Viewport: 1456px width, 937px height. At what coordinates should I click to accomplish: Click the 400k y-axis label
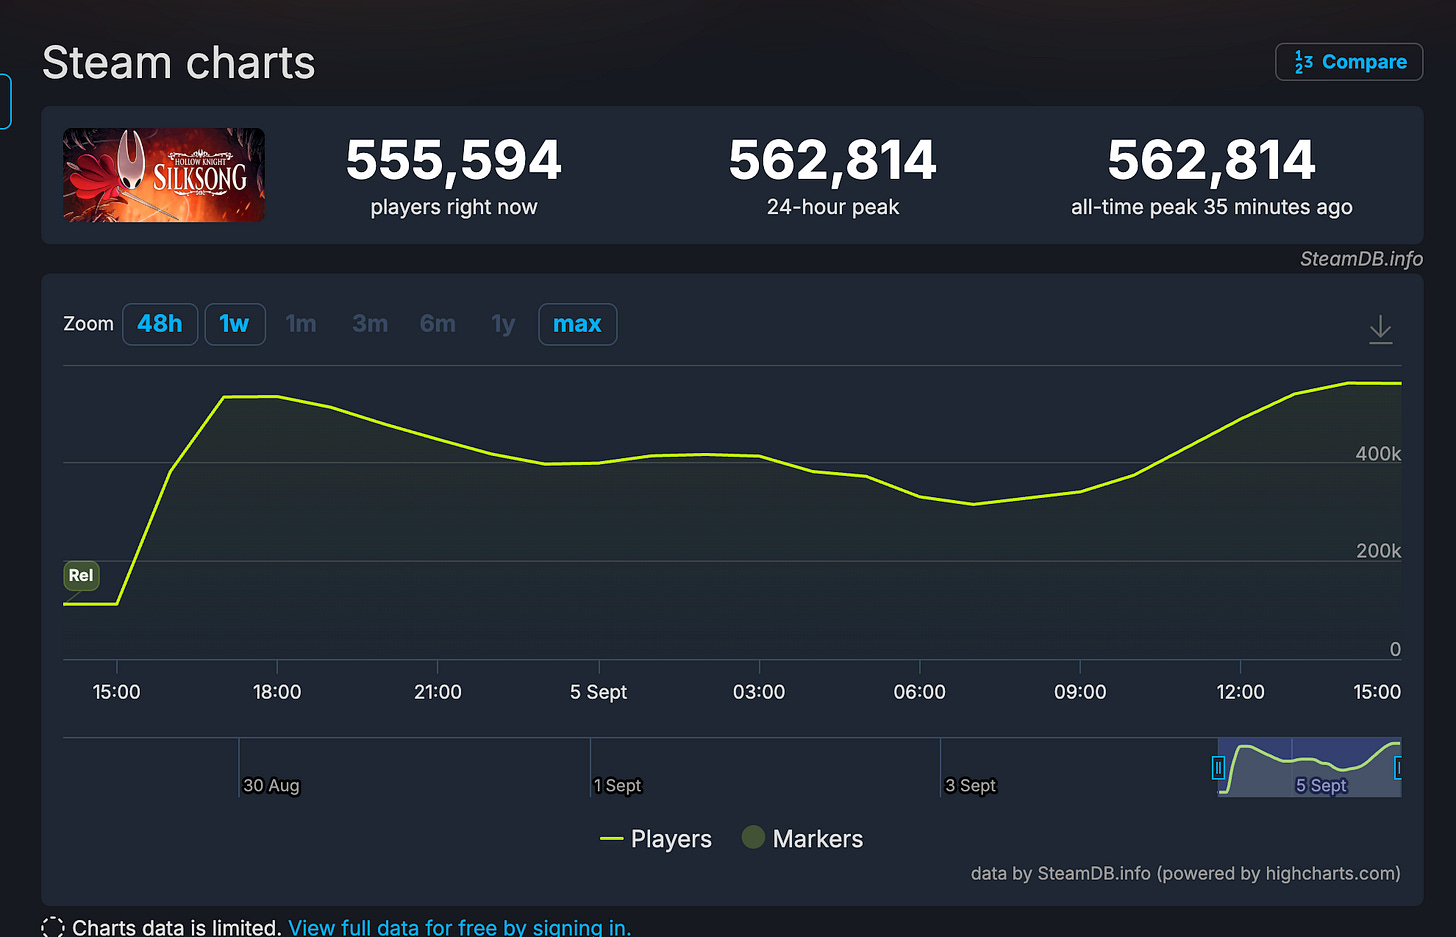[x=1378, y=454]
